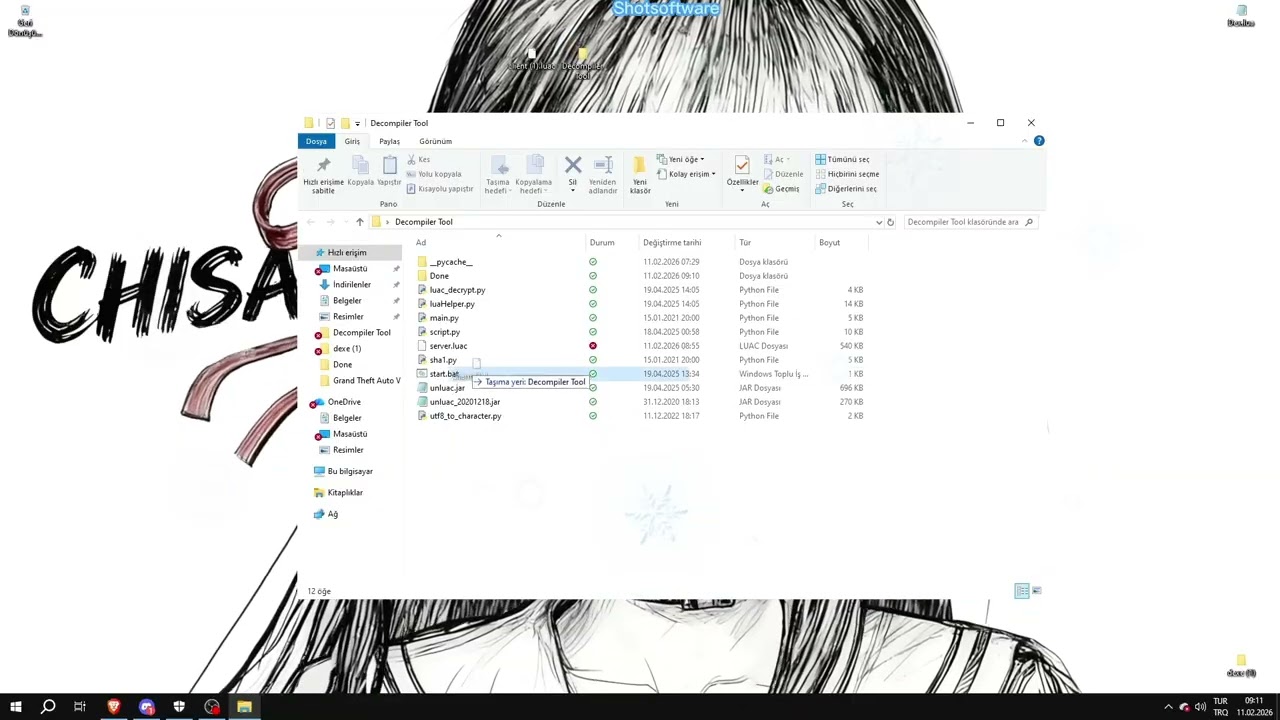1280x720 pixels.
Task: Sort by the Ad column header
Action: pos(421,242)
